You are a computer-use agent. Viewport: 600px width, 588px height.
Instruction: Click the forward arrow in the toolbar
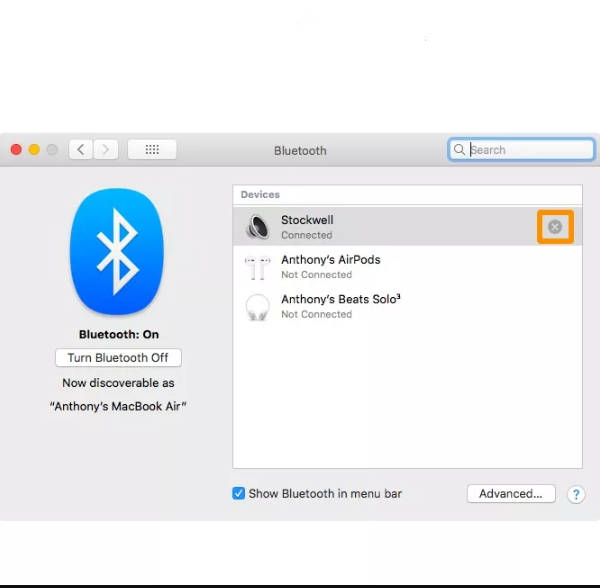tap(106, 150)
